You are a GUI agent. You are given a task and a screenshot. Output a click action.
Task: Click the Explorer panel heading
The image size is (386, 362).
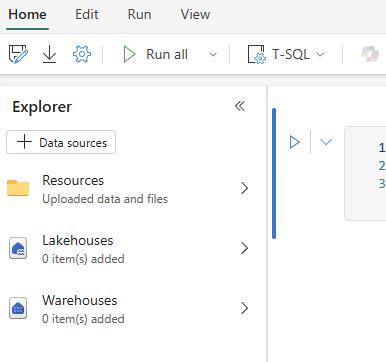(42, 107)
